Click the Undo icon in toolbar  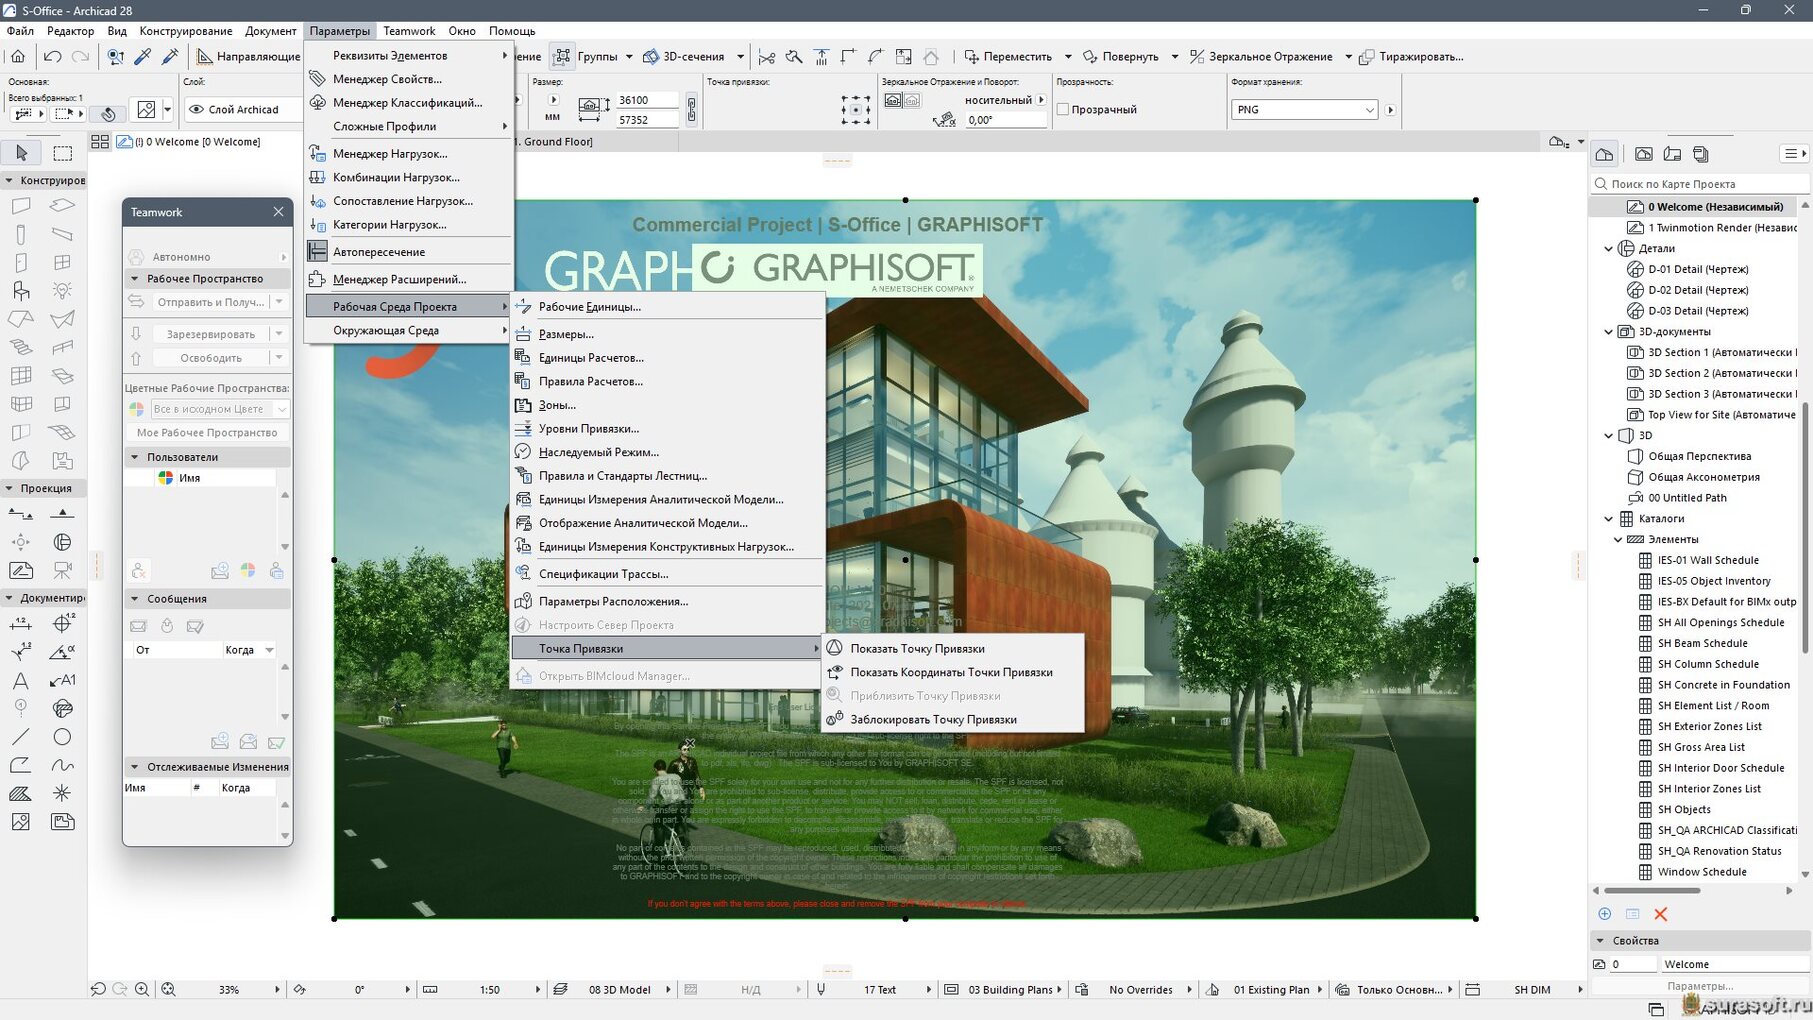(x=53, y=57)
